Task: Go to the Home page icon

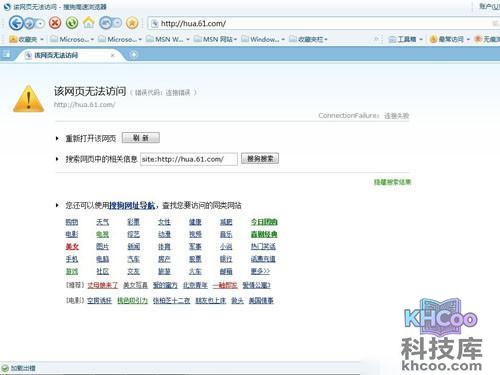Action: point(89,23)
